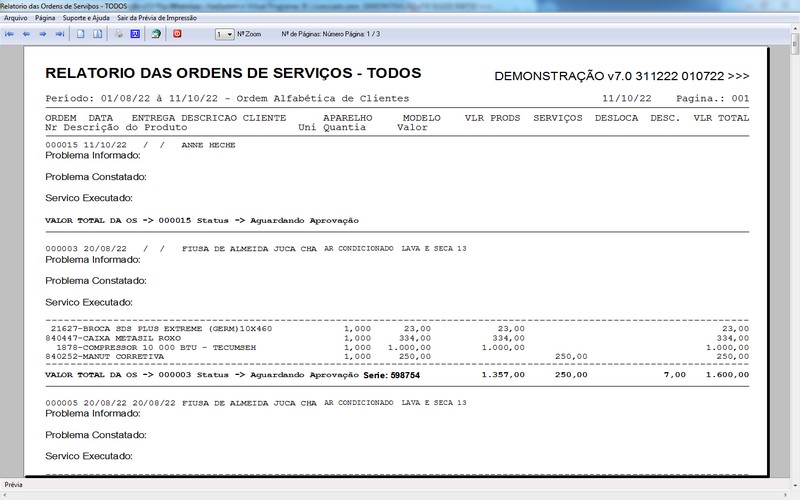Click the 840252-MANUT CORRETIVA item
Viewport: 800px width, 500px height.
click(105, 357)
